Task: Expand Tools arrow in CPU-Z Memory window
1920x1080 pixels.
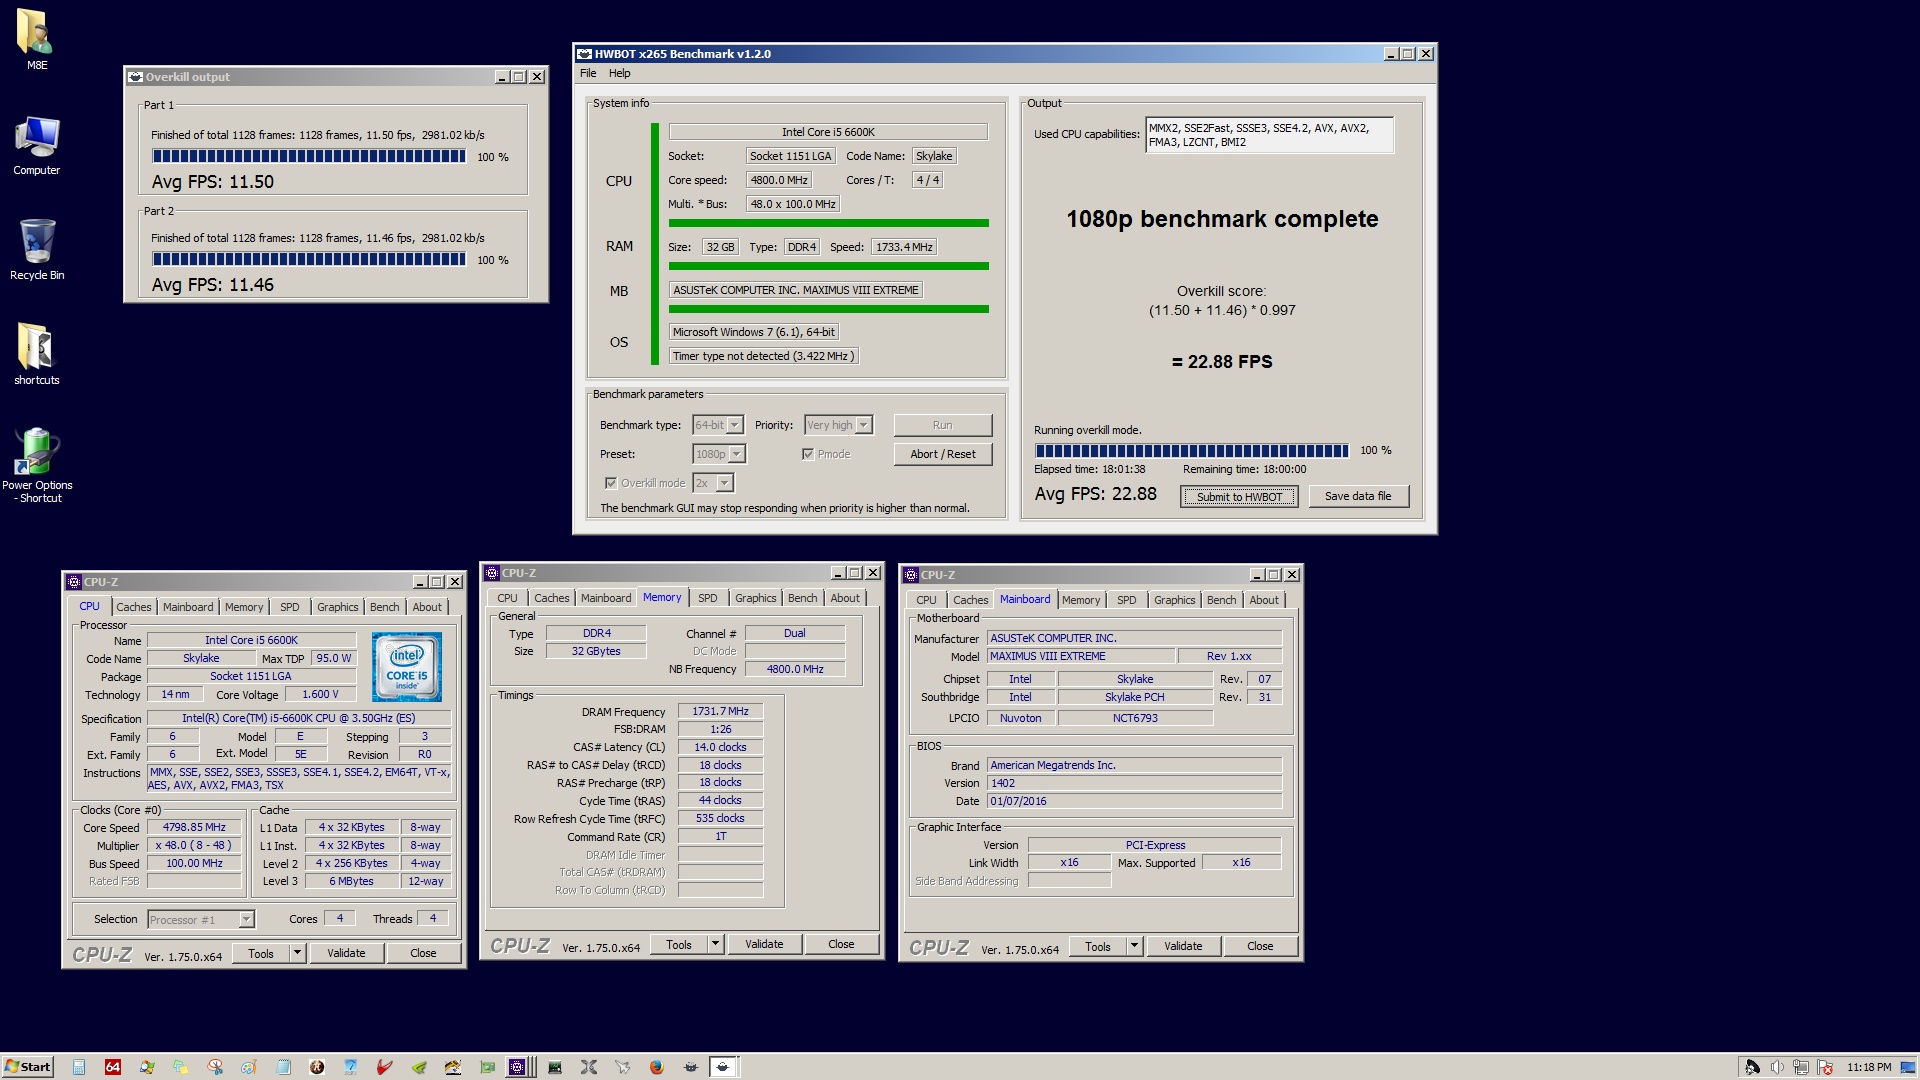Action: [715, 945]
